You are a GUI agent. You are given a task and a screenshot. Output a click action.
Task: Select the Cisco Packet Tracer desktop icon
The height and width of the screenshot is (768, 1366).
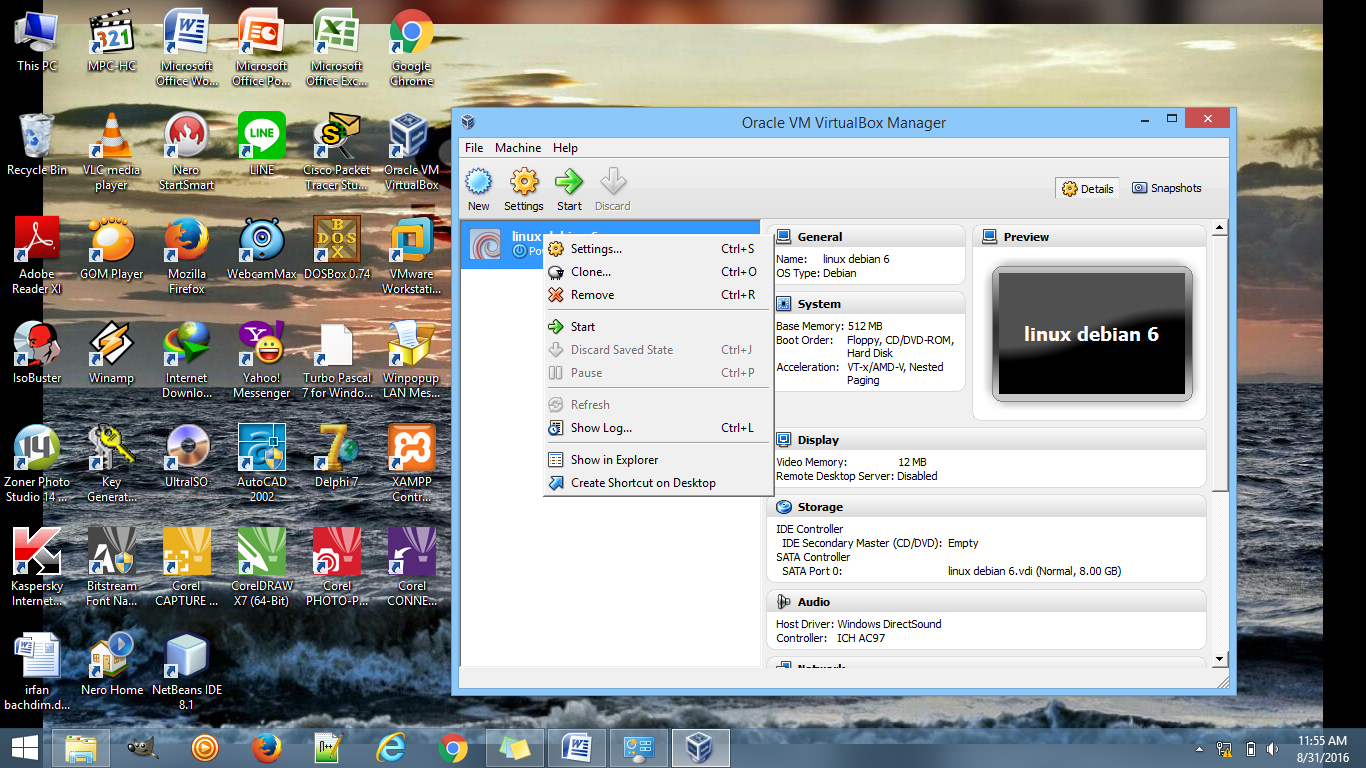pyautogui.click(x=337, y=152)
